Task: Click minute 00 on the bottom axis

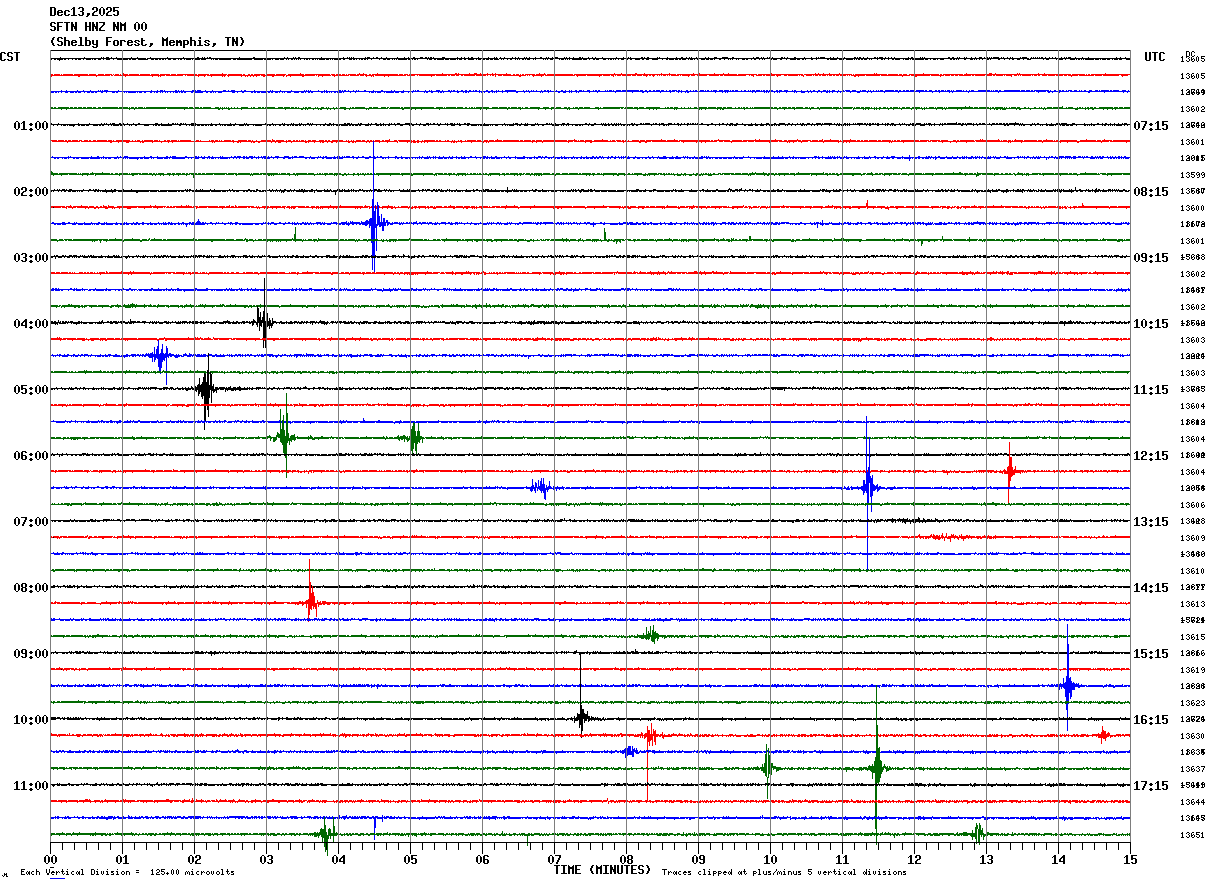Action: (51, 859)
